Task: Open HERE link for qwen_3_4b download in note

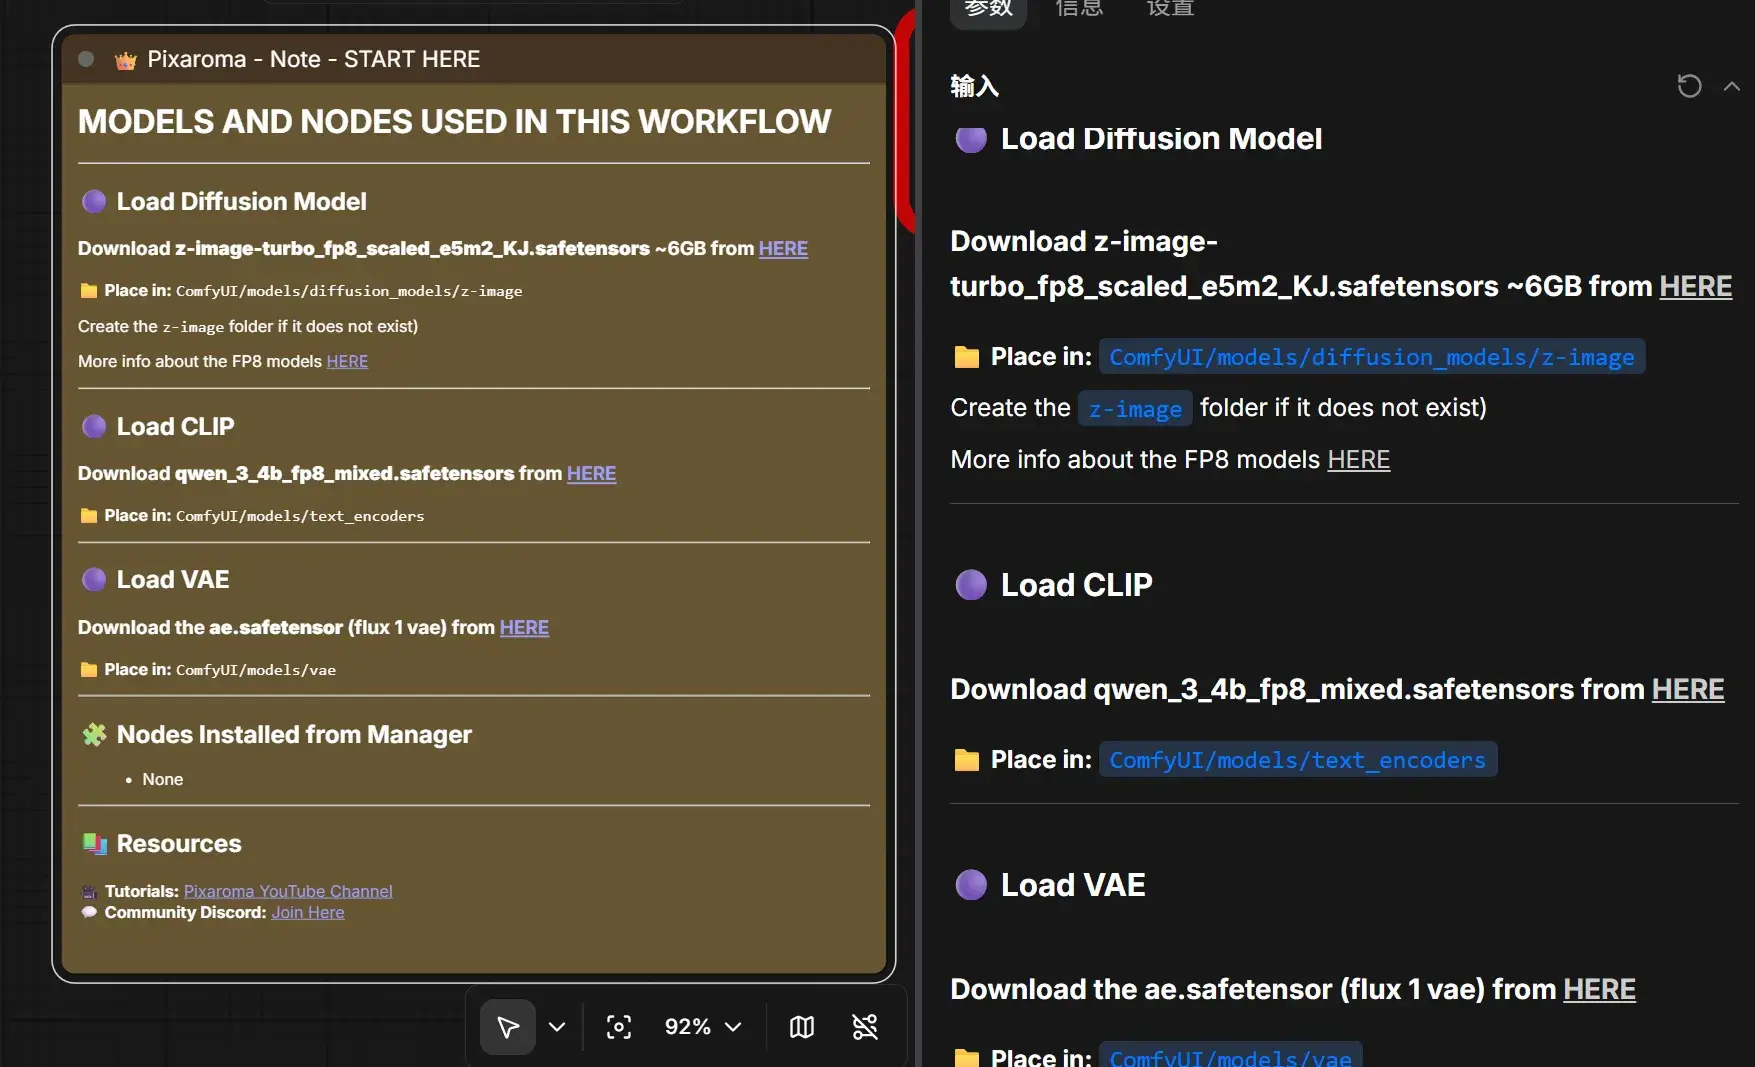Action: (591, 473)
